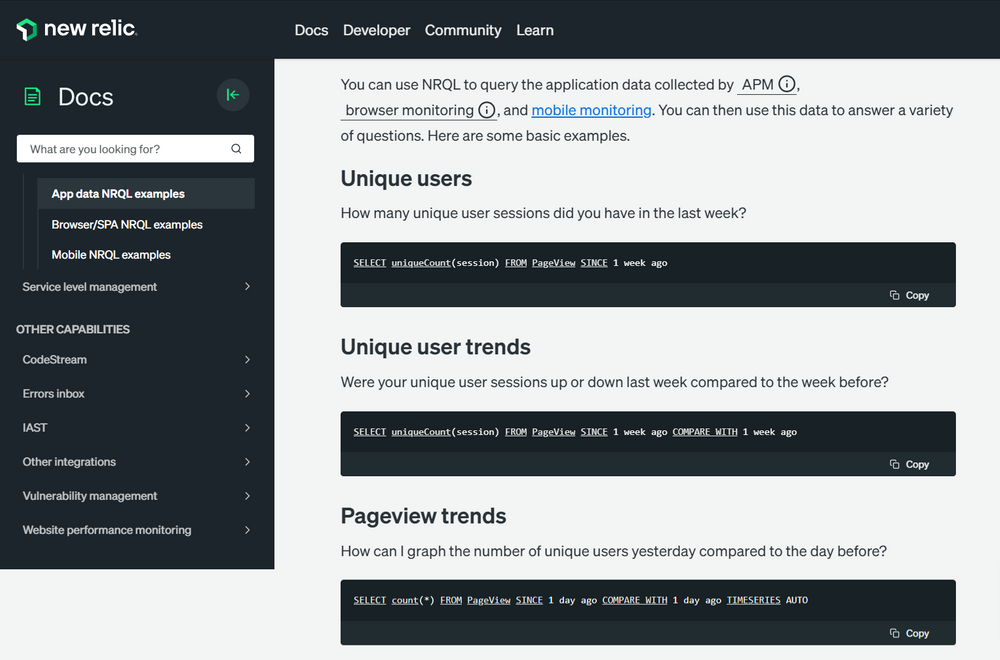The height and width of the screenshot is (660, 1000).
Task: Collapse the docs sidebar with arrow icon
Action: pyautogui.click(x=233, y=95)
